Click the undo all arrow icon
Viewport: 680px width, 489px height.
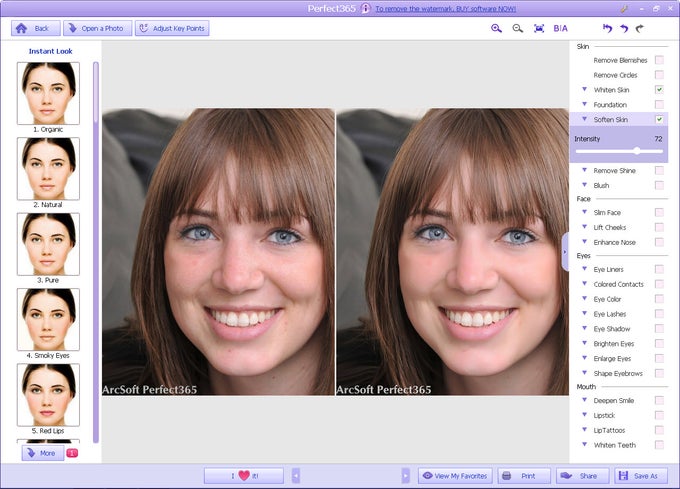[x=608, y=29]
